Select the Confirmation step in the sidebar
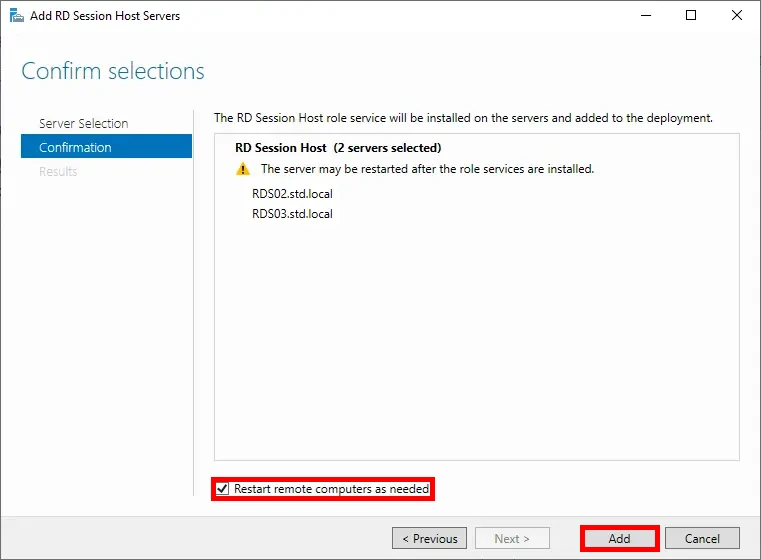Screen dimensions: 761x560 (x=75, y=147)
